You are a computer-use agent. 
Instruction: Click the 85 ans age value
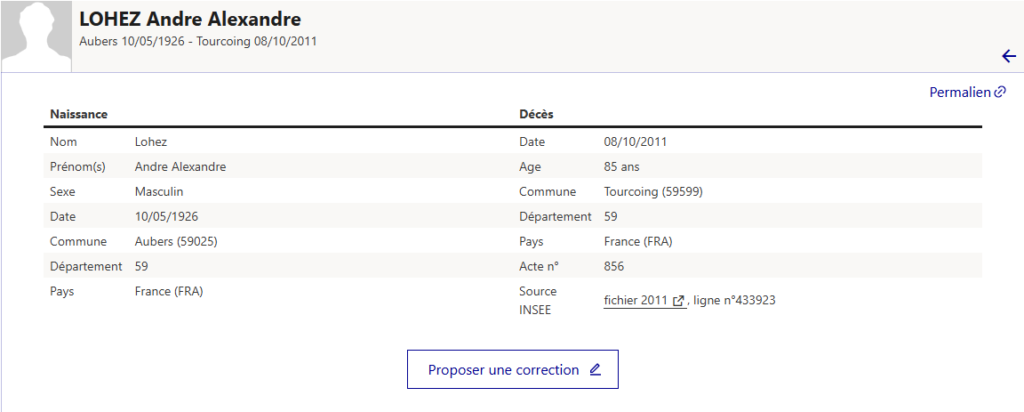pos(624,167)
